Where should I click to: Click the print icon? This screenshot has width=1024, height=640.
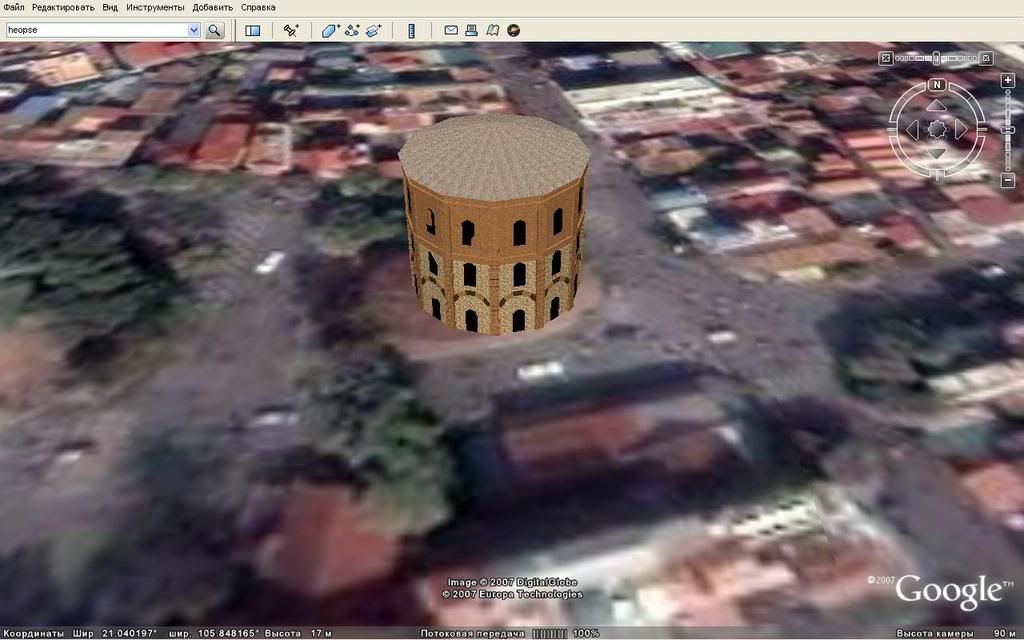[471, 30]
